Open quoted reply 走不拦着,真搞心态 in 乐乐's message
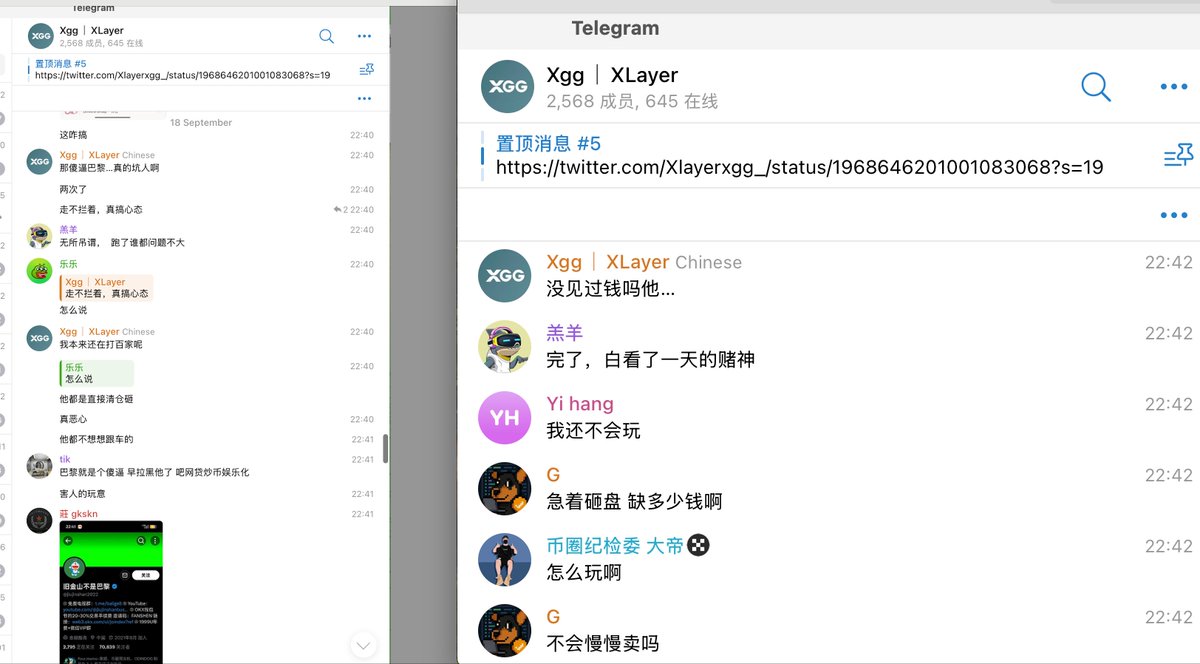Viewport: 1200px width, 664px height. point(106,288)
